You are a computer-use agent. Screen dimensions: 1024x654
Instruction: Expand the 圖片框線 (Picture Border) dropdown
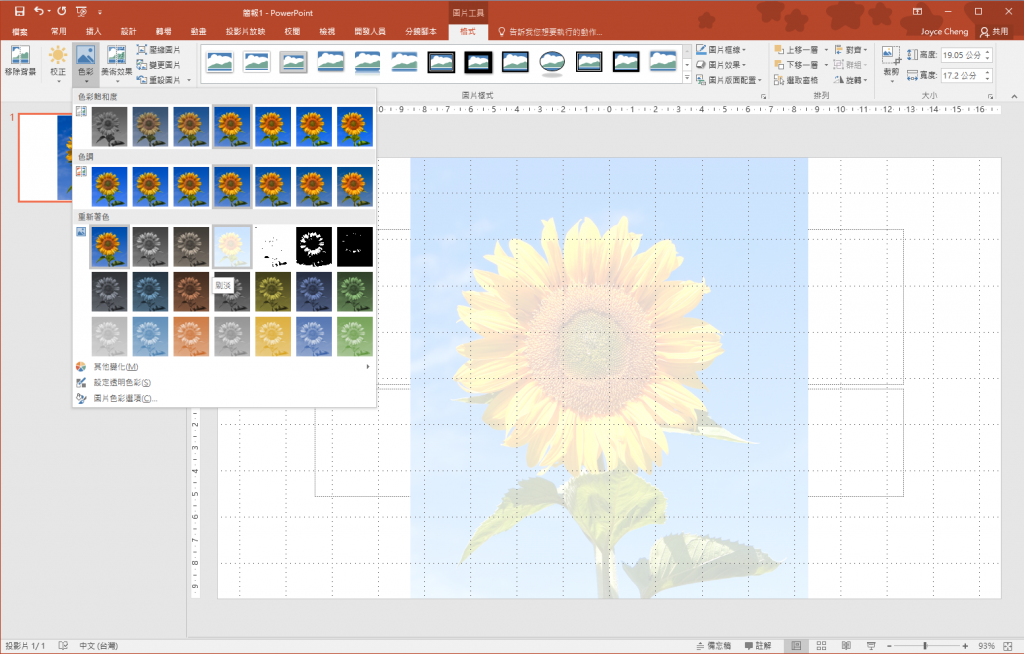tap(728, 49)
